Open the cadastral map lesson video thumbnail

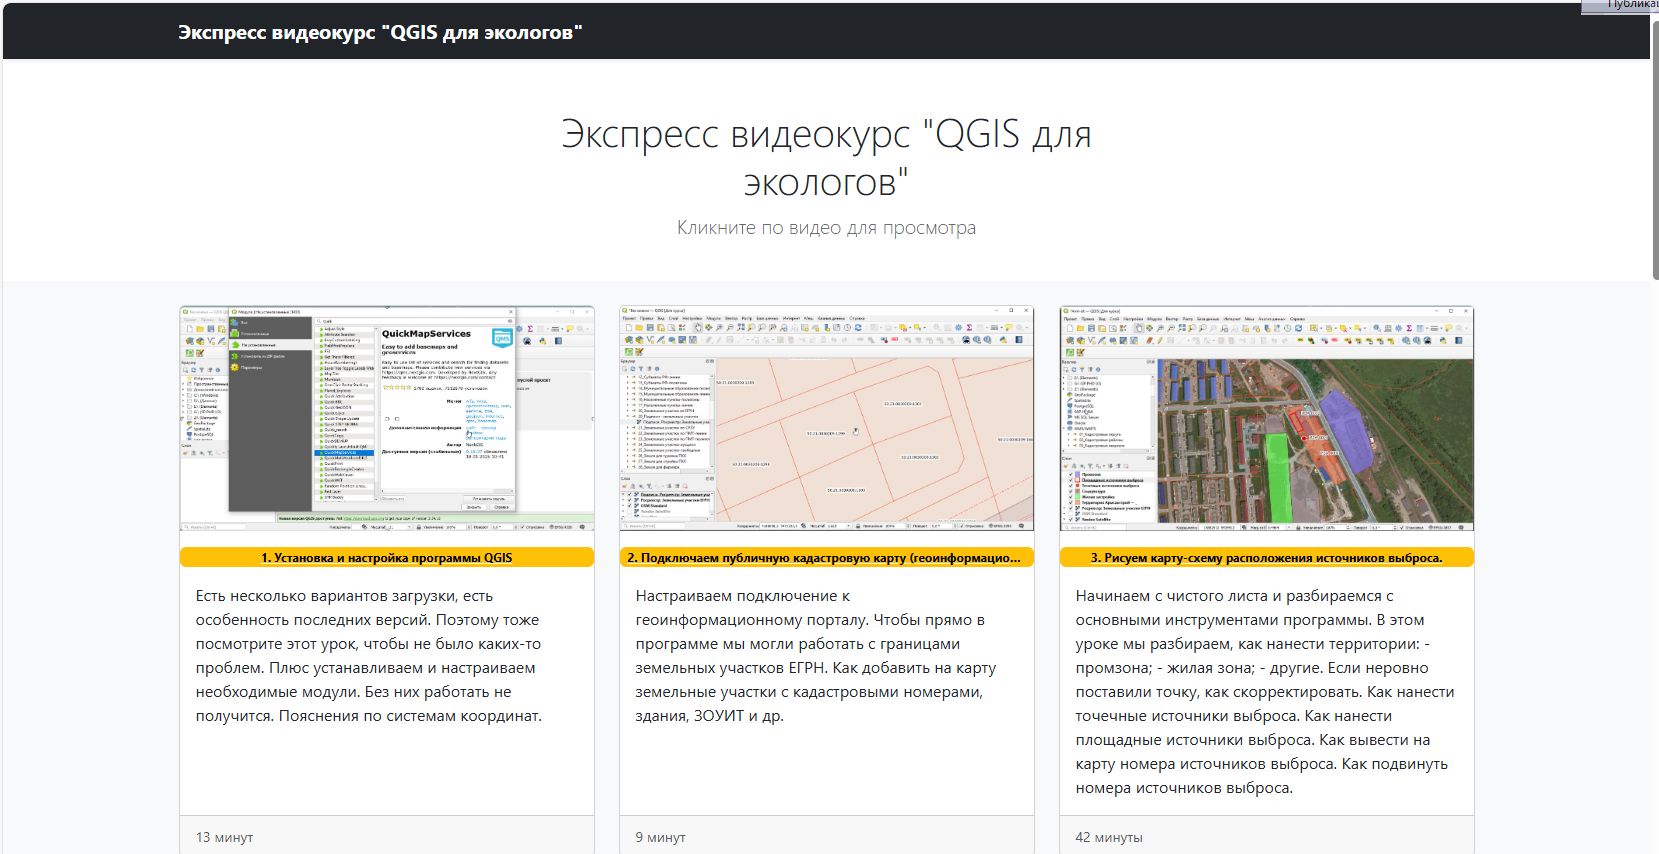(x=827, y=419)
